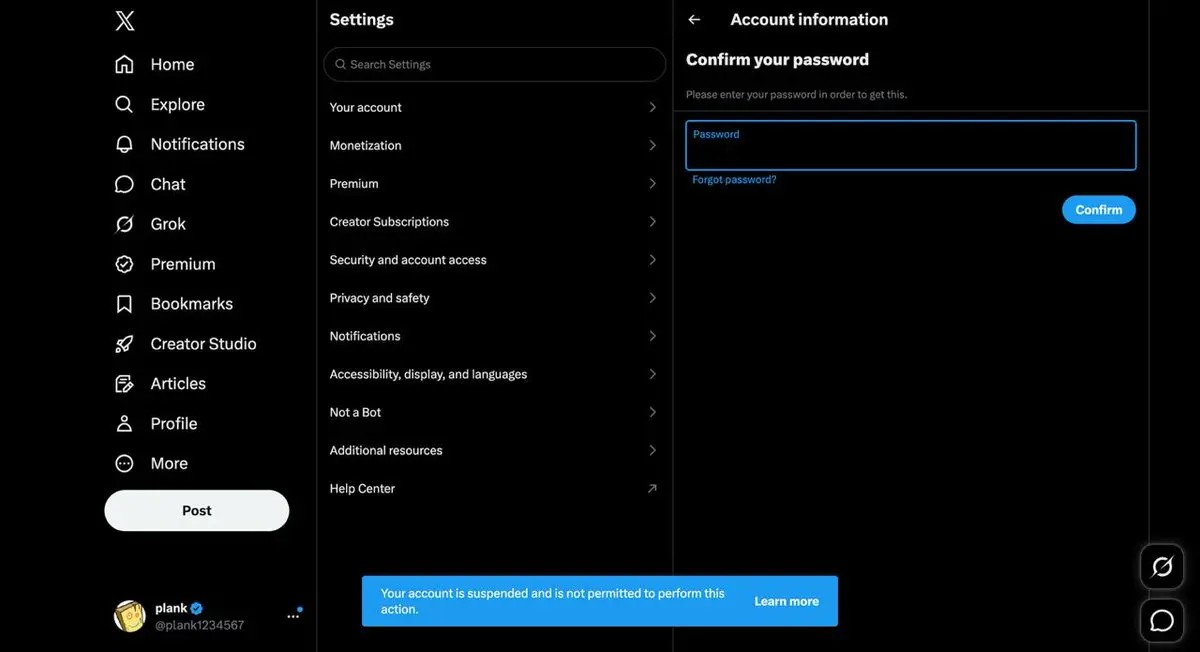Click the Explore label in the sidebar
The width and height of the screenshot is (1200, 652).
click(x=177, y=104)
